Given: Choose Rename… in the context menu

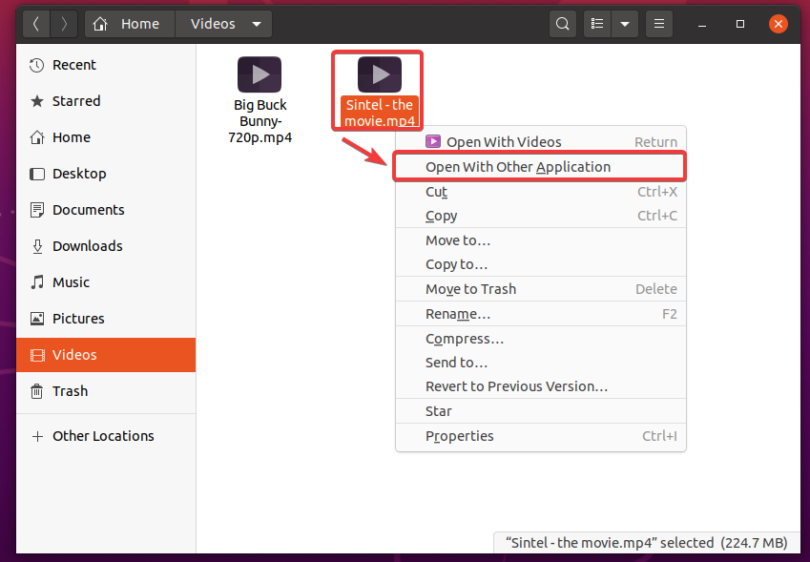Looking at the screenshot, I should (x=541, y=314).
